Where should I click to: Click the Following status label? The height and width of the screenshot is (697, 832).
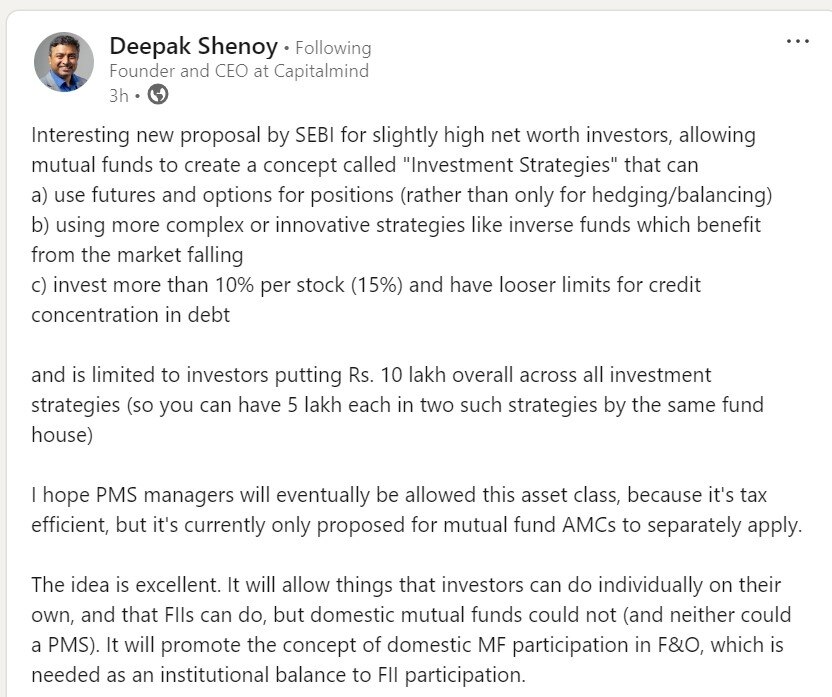333,48
